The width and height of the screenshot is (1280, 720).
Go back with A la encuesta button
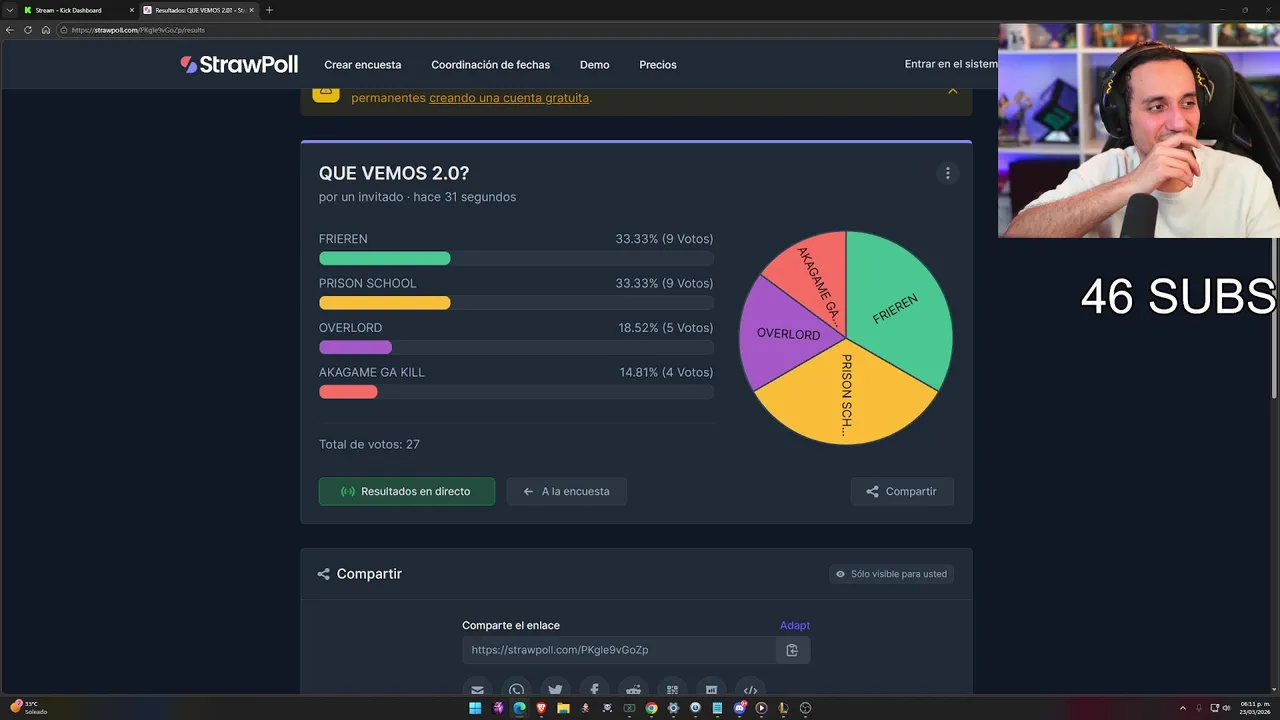coord(566,491)
